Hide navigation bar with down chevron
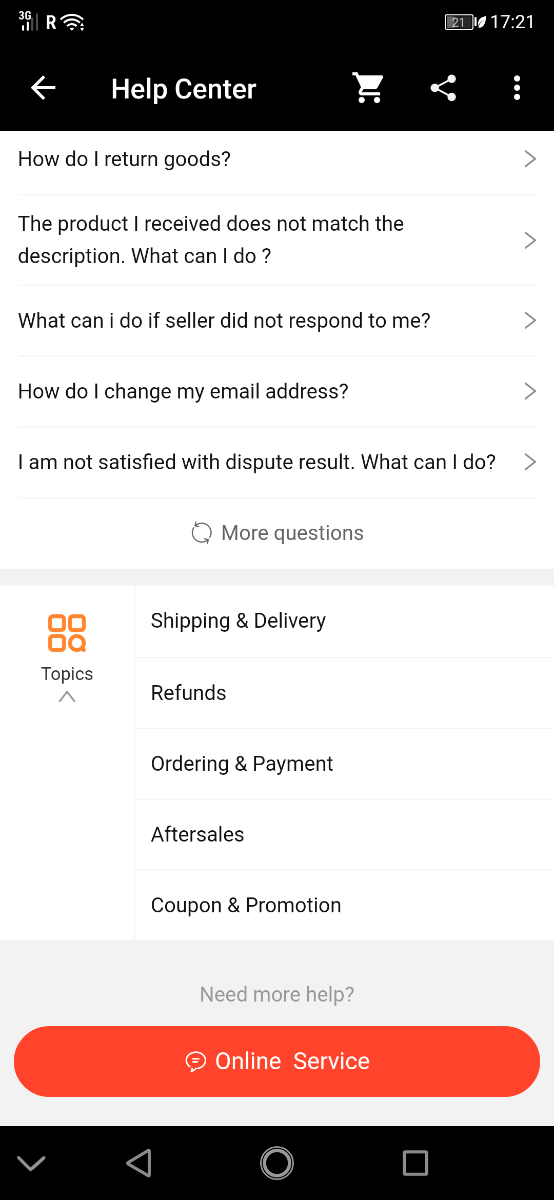The image size is (554, 1200). point(32,1162)
